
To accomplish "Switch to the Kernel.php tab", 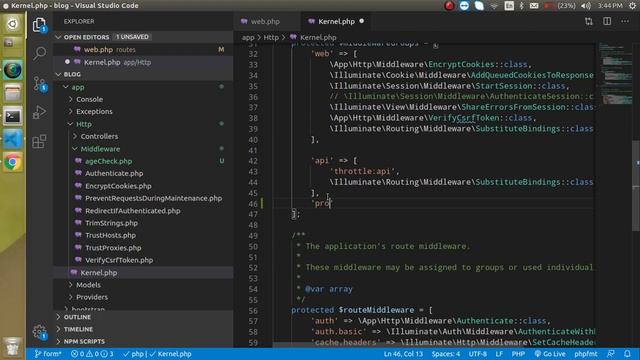I will 336,22.
